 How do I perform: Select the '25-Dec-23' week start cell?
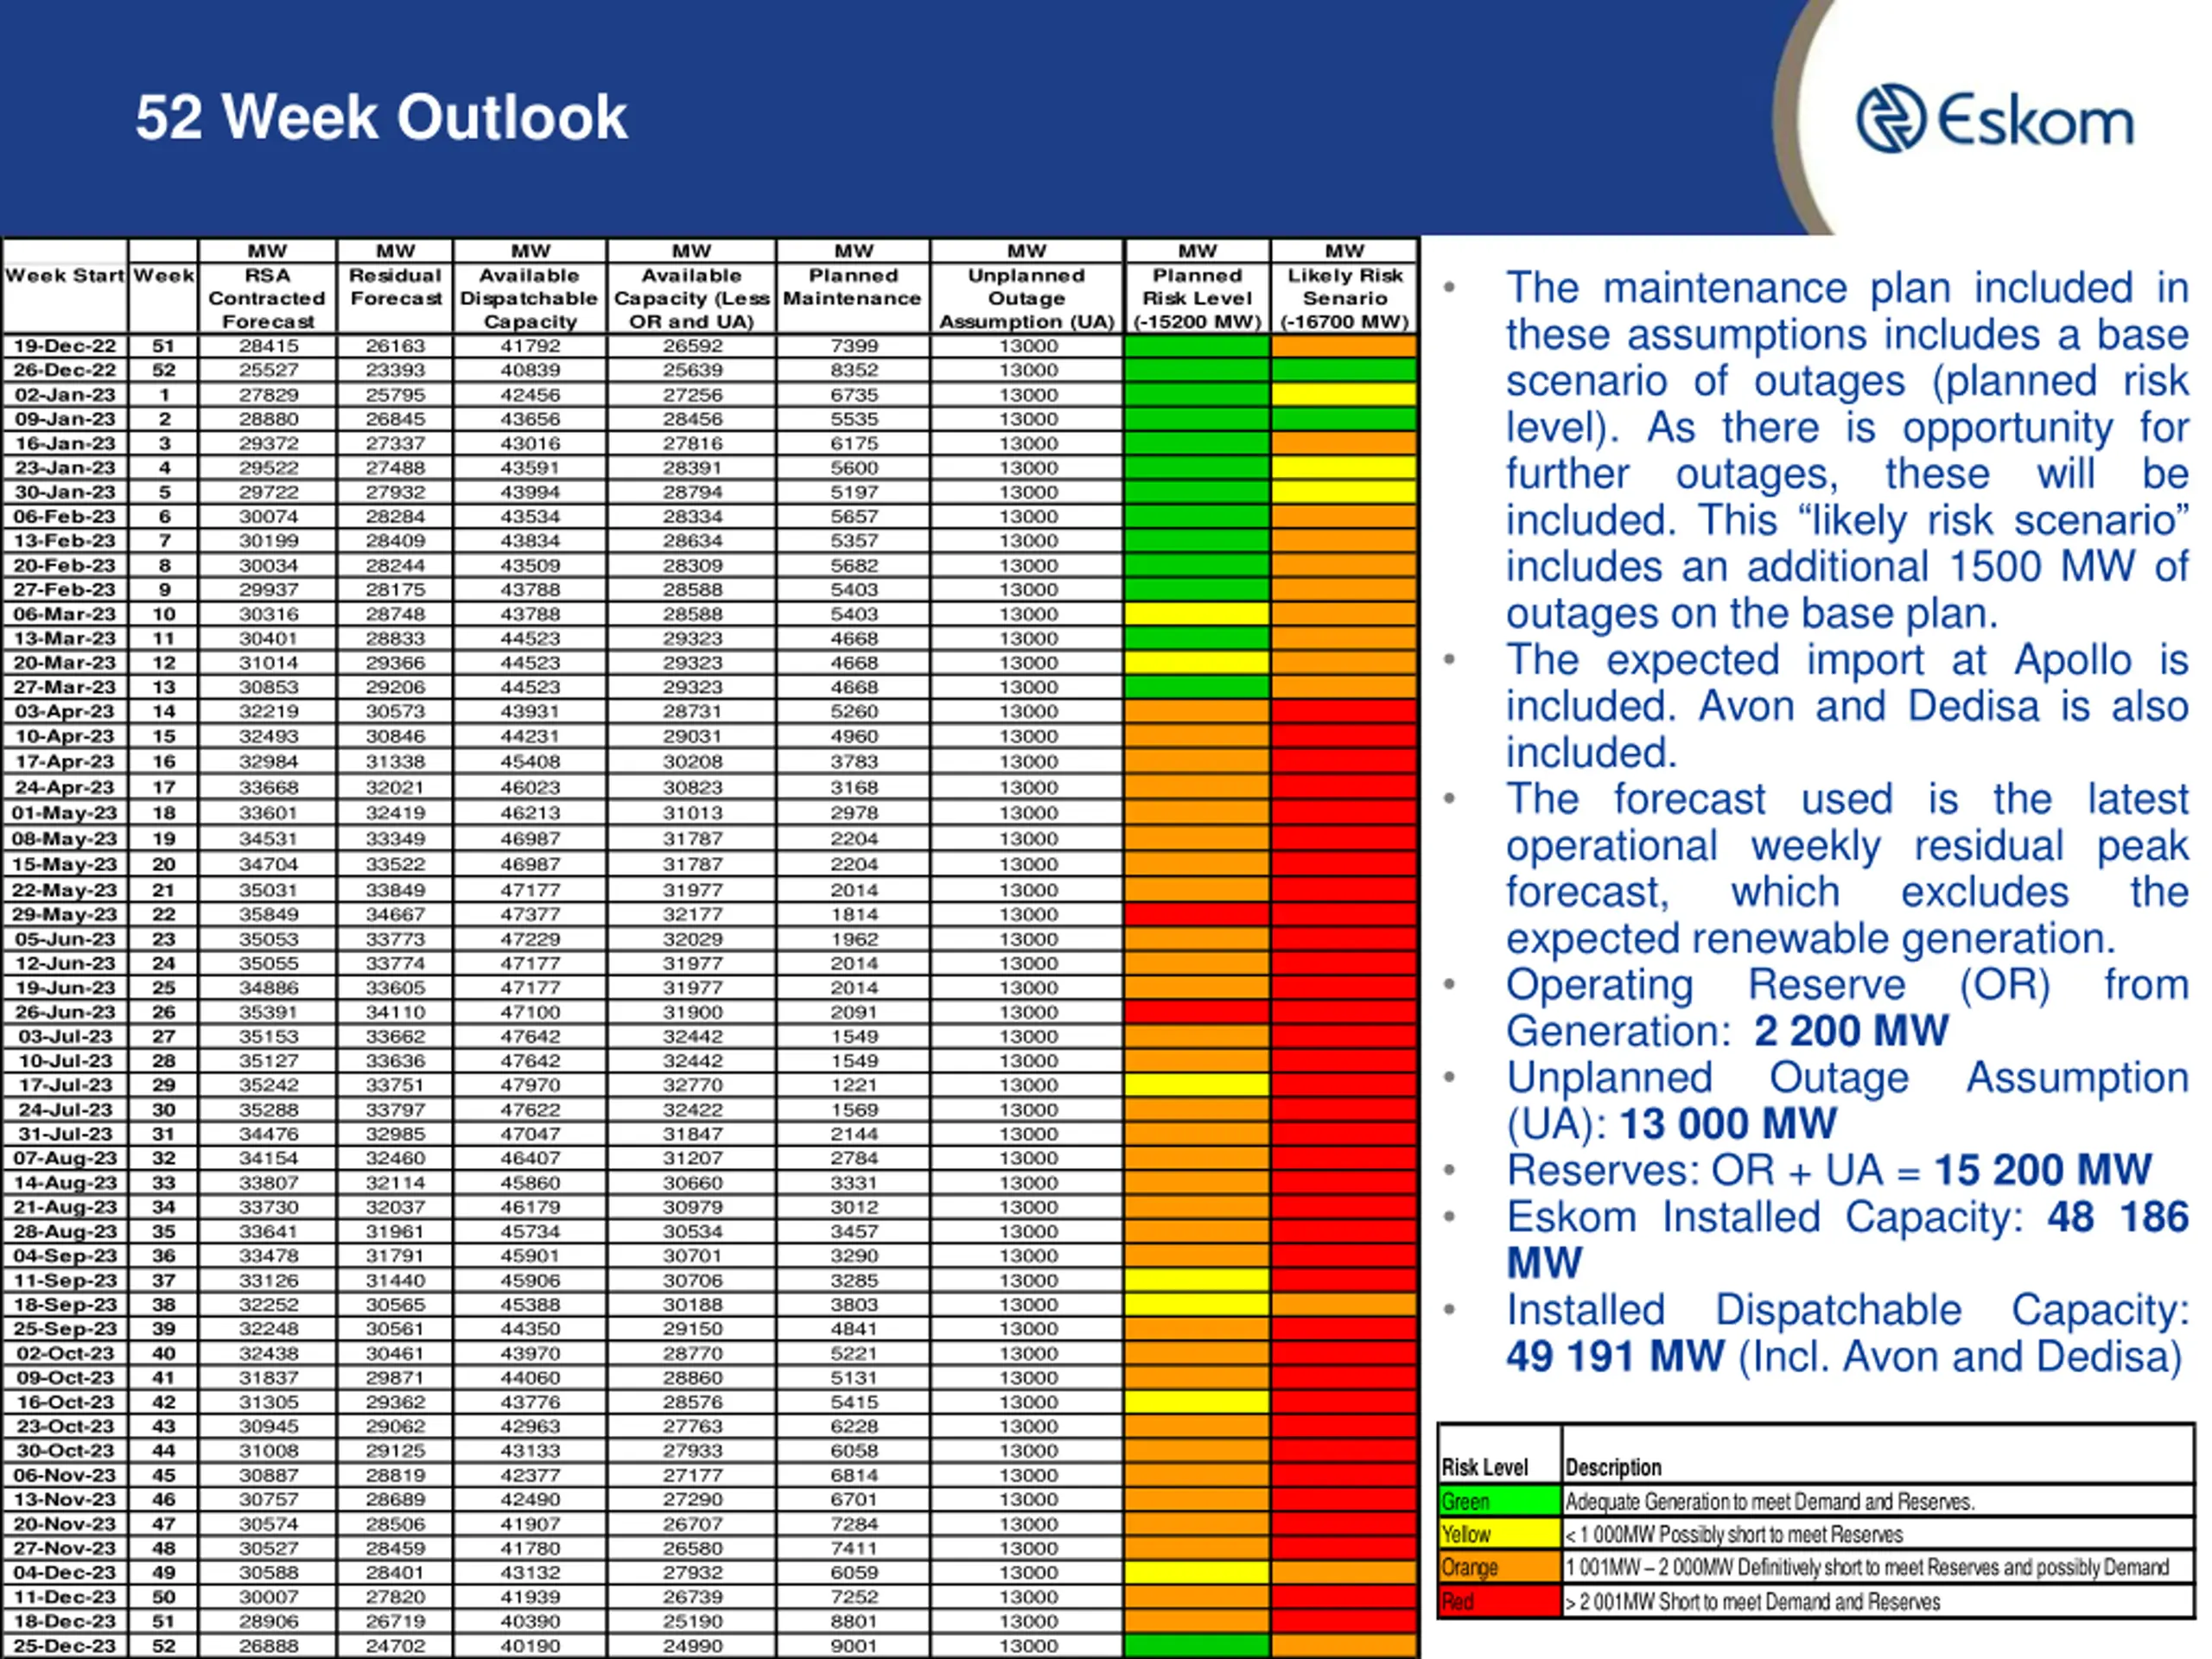65,1646
